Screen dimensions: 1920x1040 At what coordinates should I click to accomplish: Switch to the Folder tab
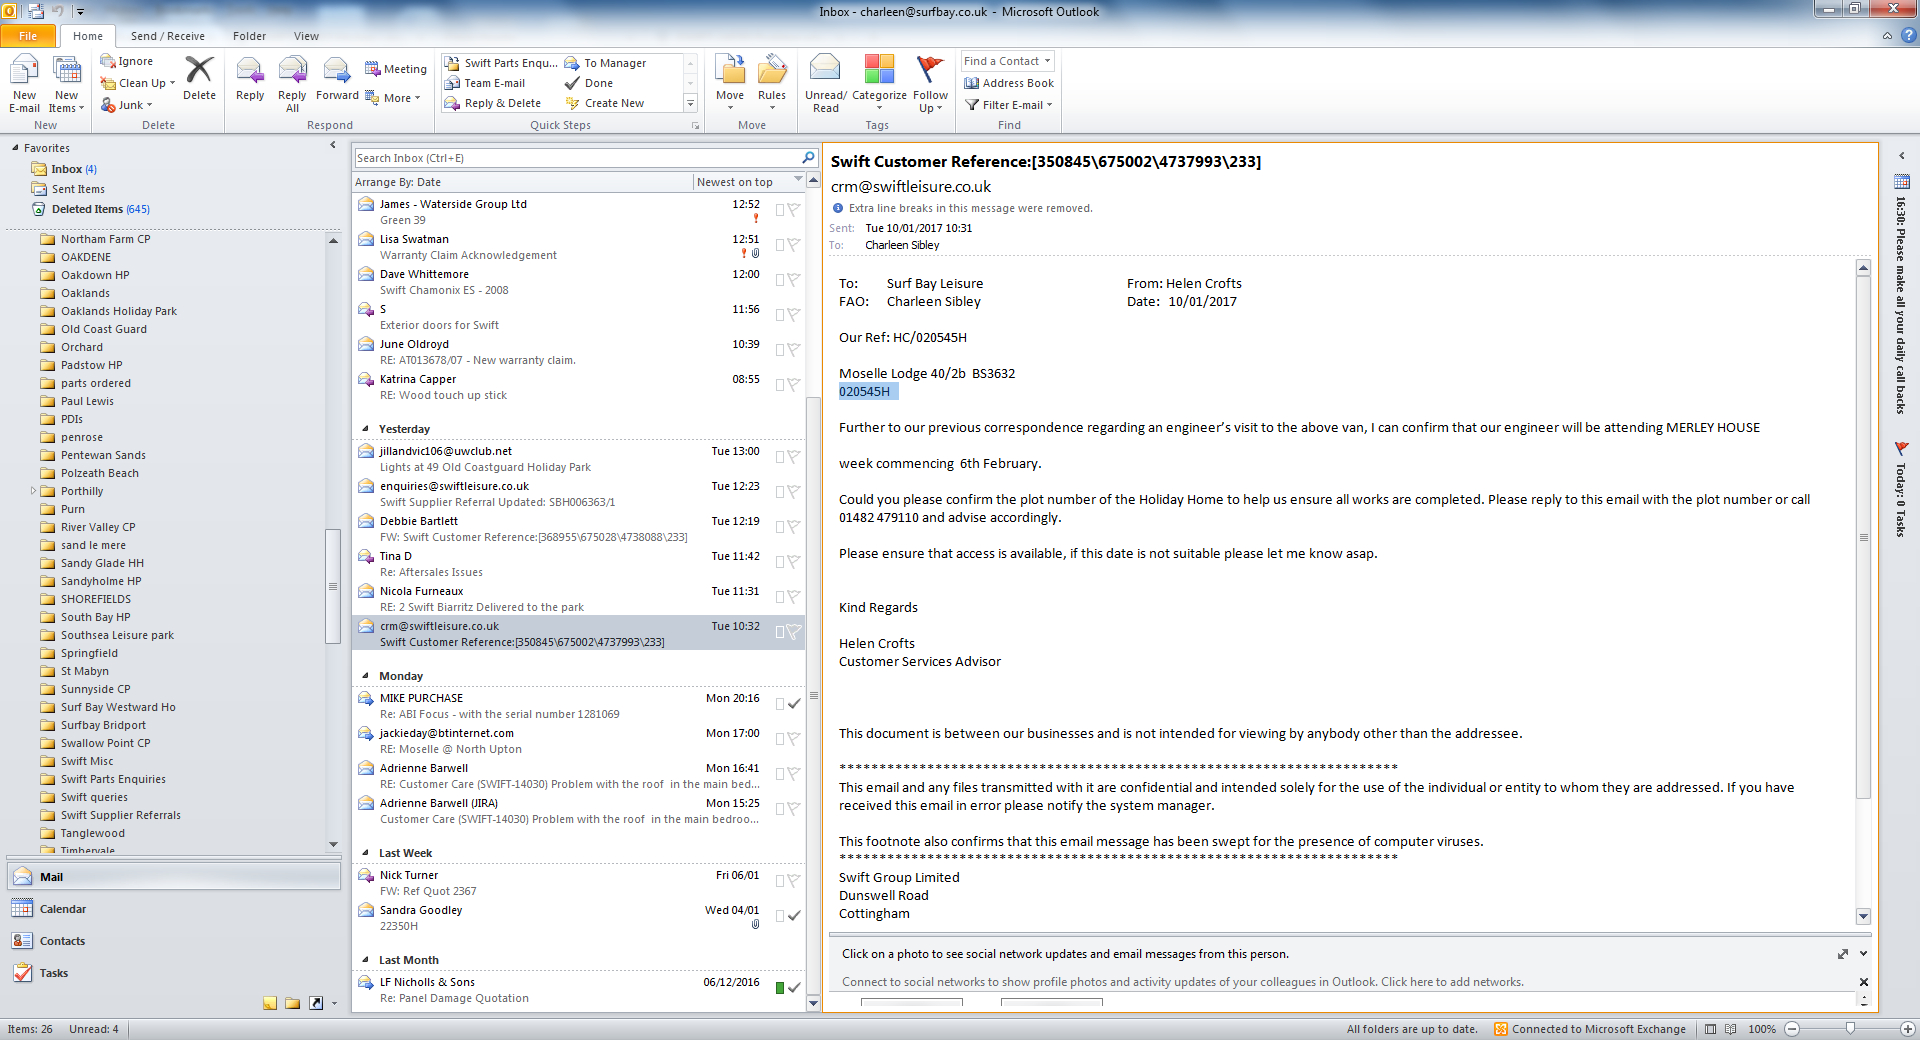pos(250,36)
